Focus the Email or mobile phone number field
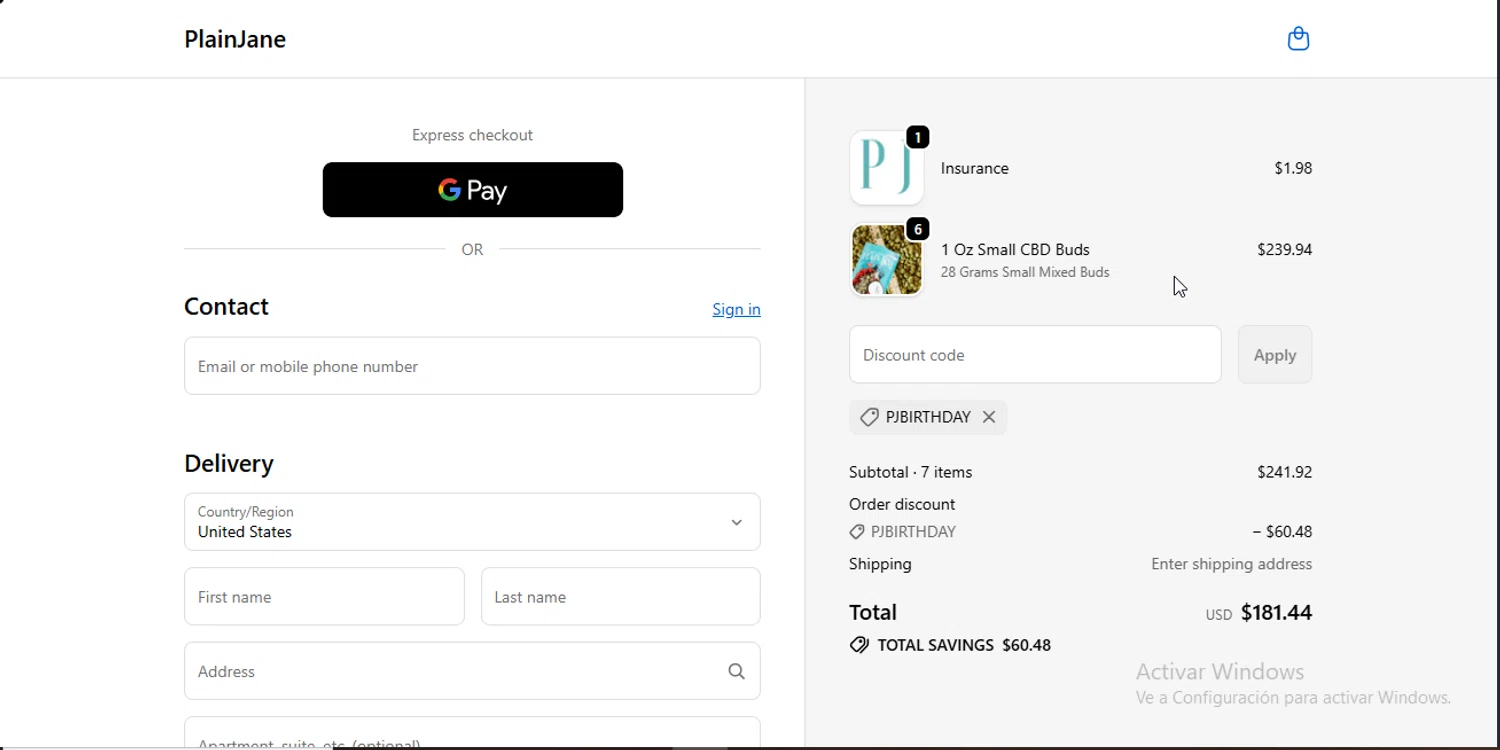The width and height of the screenshot is (1500, 750). pyautogui.click(x=472, y=366)
